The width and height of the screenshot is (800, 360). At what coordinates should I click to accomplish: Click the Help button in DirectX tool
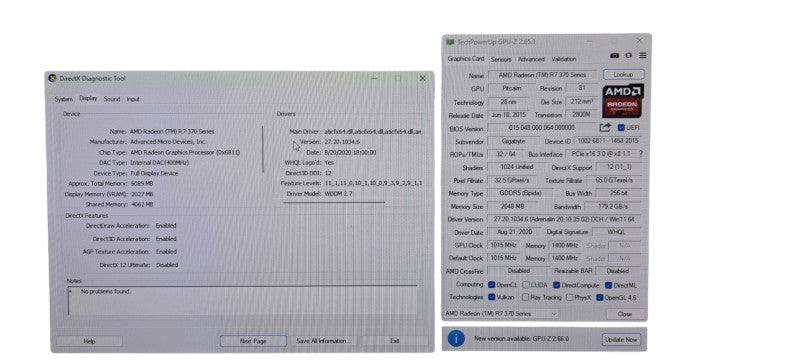89,341
